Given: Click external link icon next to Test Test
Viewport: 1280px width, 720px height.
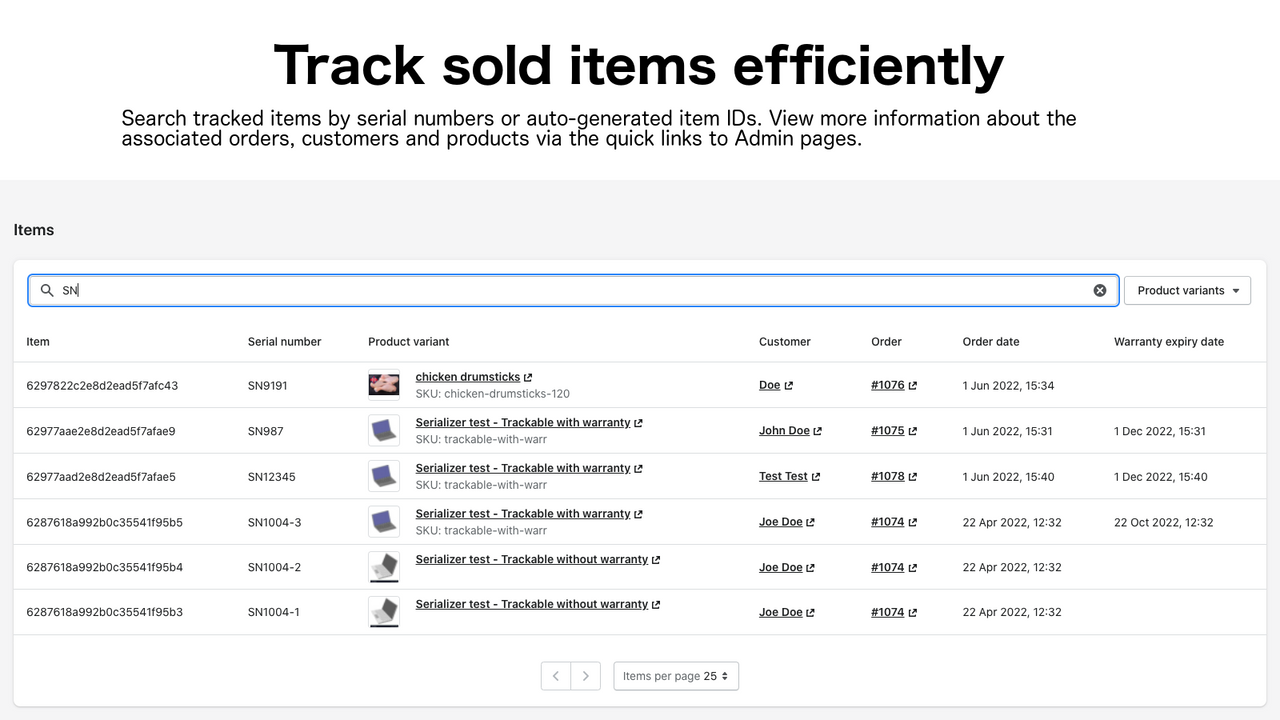Looking at the screenshot, I should pos(816,477).
